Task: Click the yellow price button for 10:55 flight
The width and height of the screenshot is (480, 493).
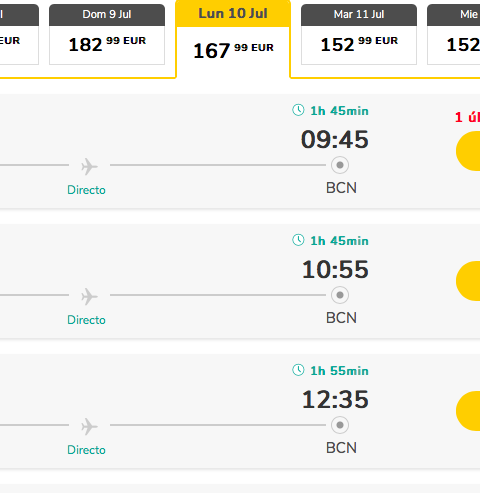Action: point(468,281)
